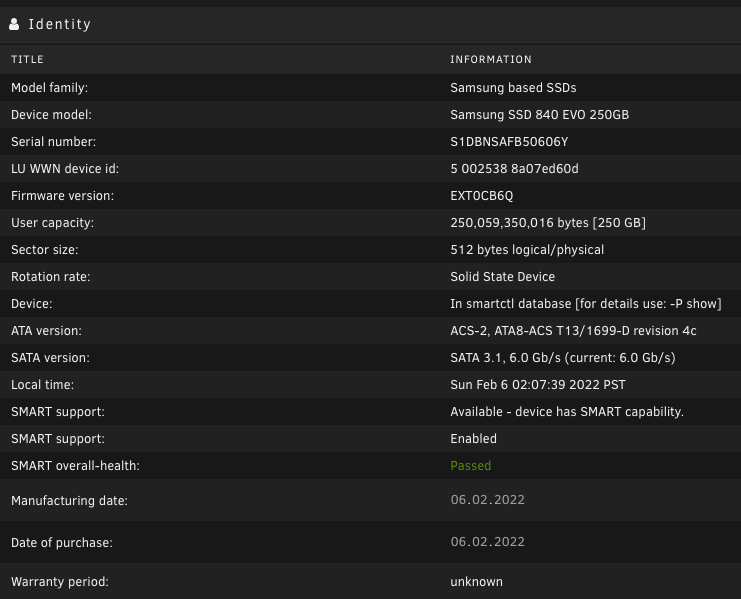Edit the Manufacturing date field
The height and width of the screenshot is (599, 741).
[488, 500]
